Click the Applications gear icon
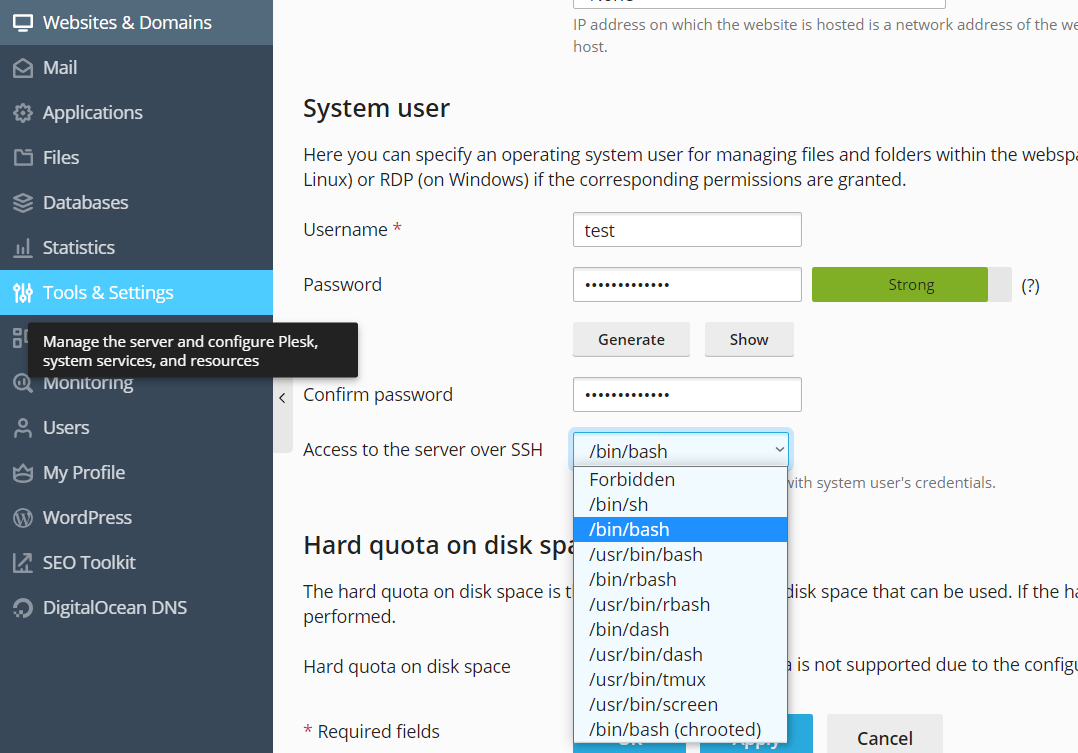The image size is (1078, 753). click(x=22, y=113)
